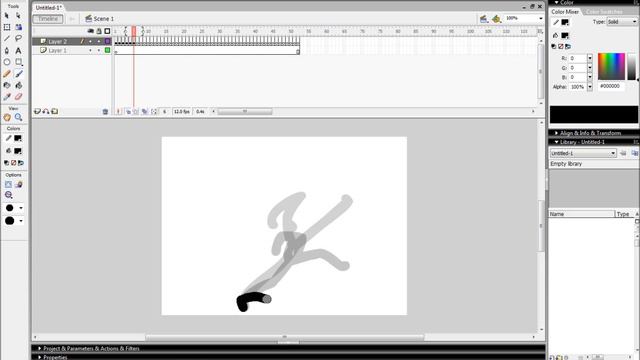Toggle outline square of Layer 1
640x360 pixels.
coord(107,50)
